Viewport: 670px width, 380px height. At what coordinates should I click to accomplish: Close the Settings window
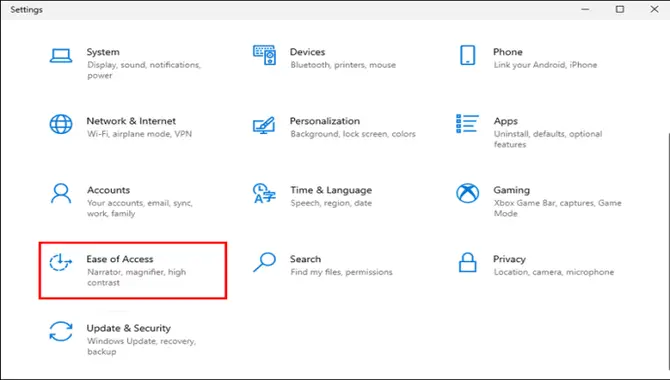pos(654,9)
